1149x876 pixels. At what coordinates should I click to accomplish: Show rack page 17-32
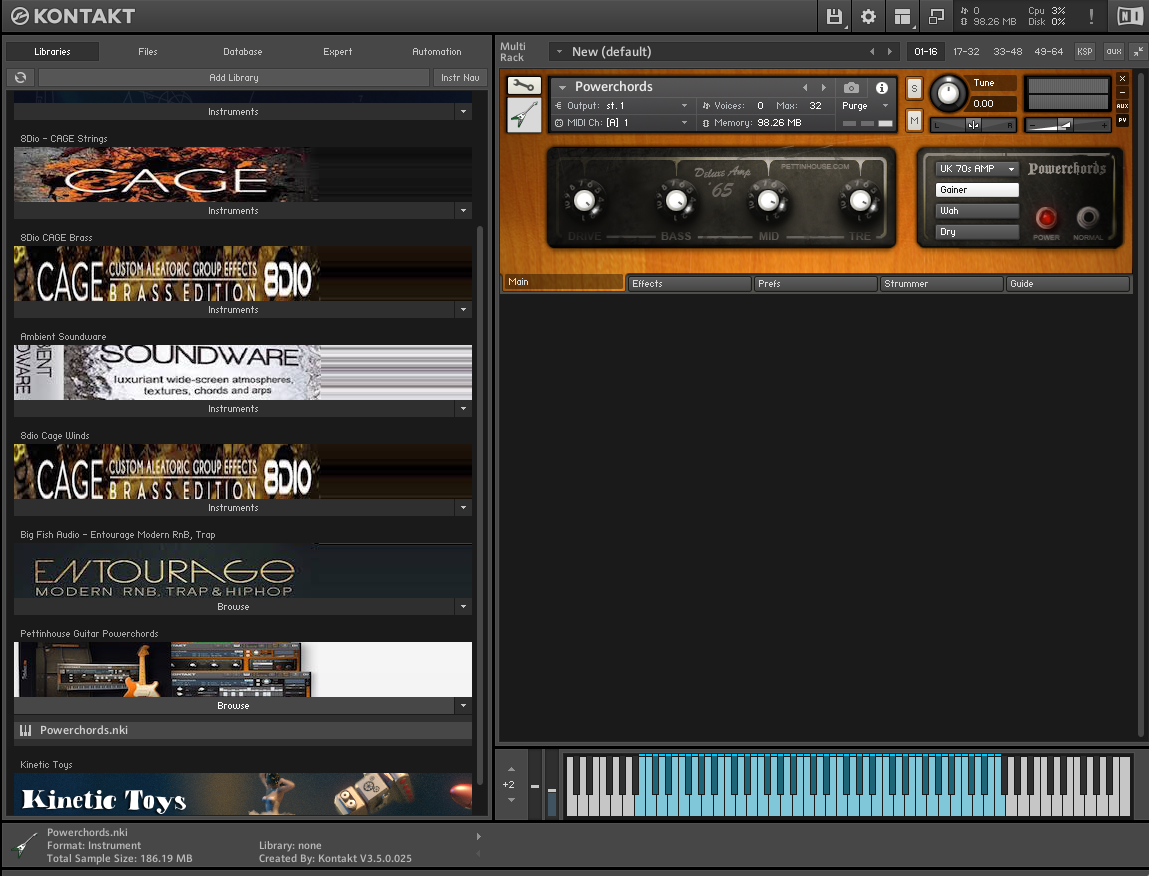tap(966, 51)
